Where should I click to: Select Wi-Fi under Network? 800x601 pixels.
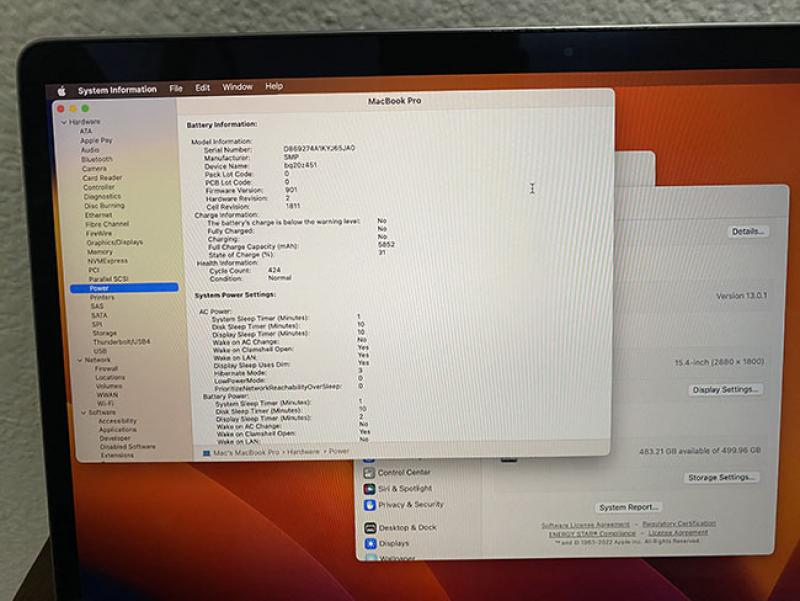(105, 404)
